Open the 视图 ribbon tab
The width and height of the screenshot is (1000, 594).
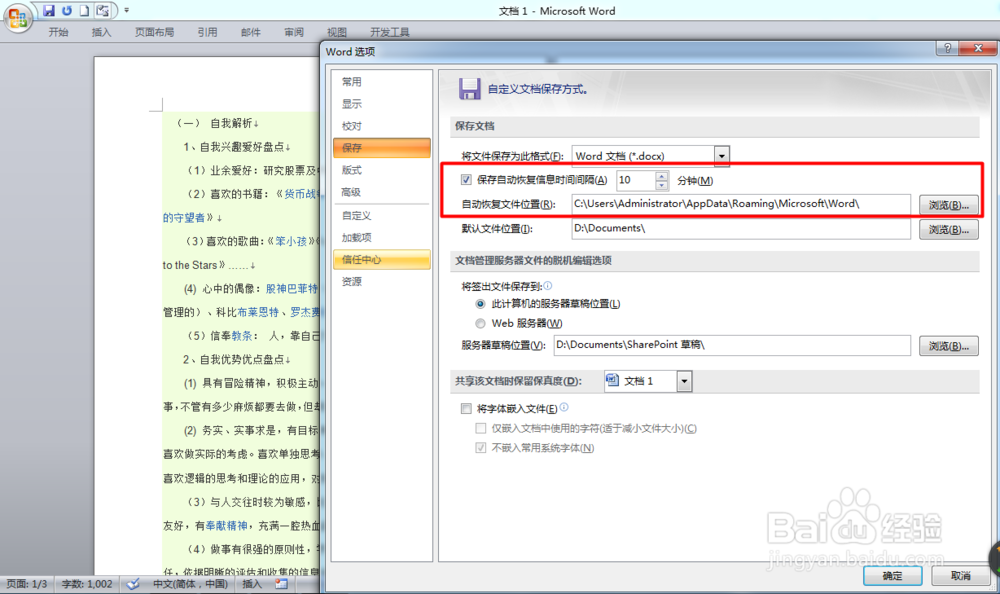click(337, 32)
